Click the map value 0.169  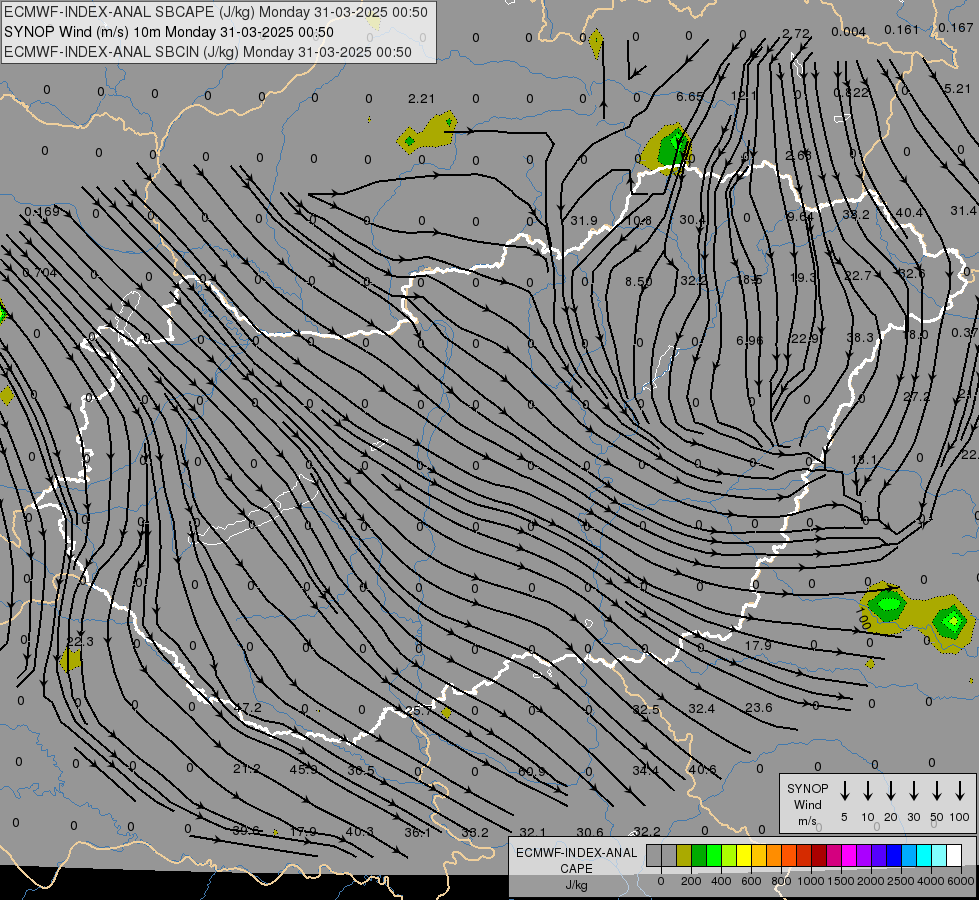42,212
